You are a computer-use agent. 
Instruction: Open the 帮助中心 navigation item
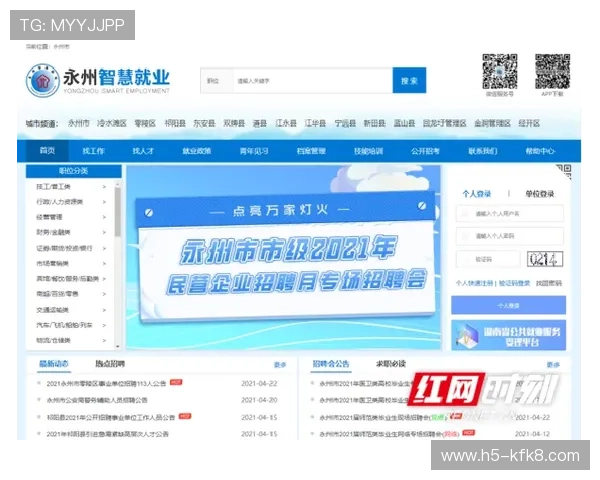[540, 151]
